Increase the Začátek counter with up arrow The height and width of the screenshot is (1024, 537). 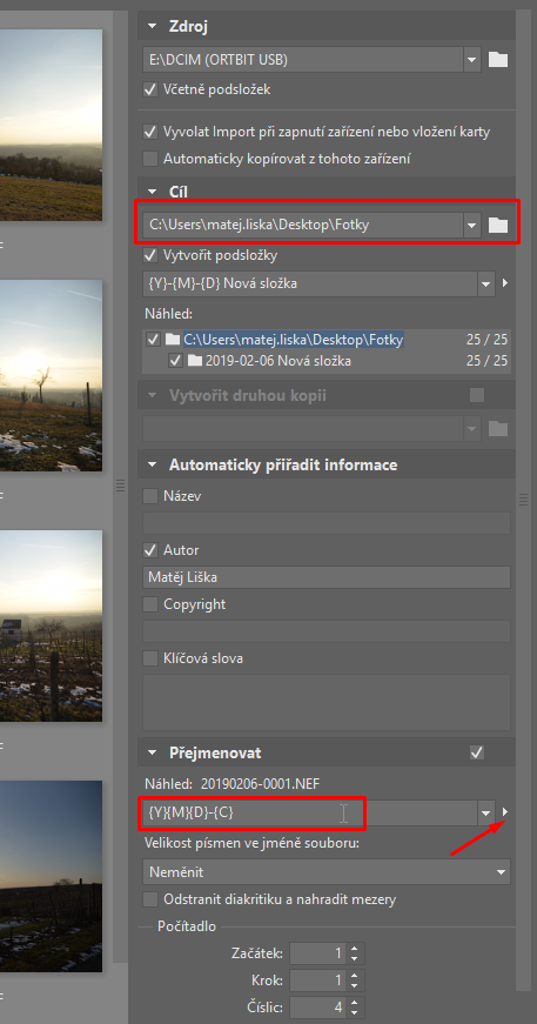pos(354,949)
